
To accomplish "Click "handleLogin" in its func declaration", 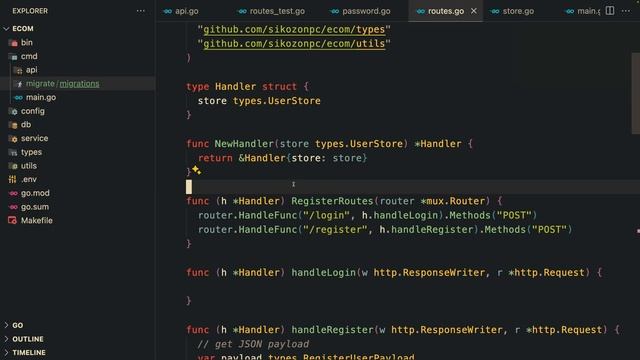I will [323, 272].
